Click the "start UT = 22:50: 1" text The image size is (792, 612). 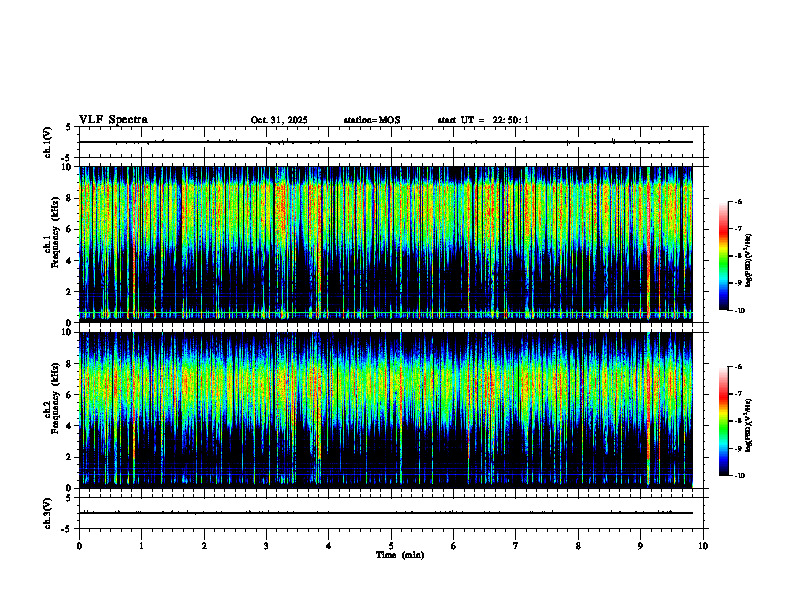click(483, 120)
